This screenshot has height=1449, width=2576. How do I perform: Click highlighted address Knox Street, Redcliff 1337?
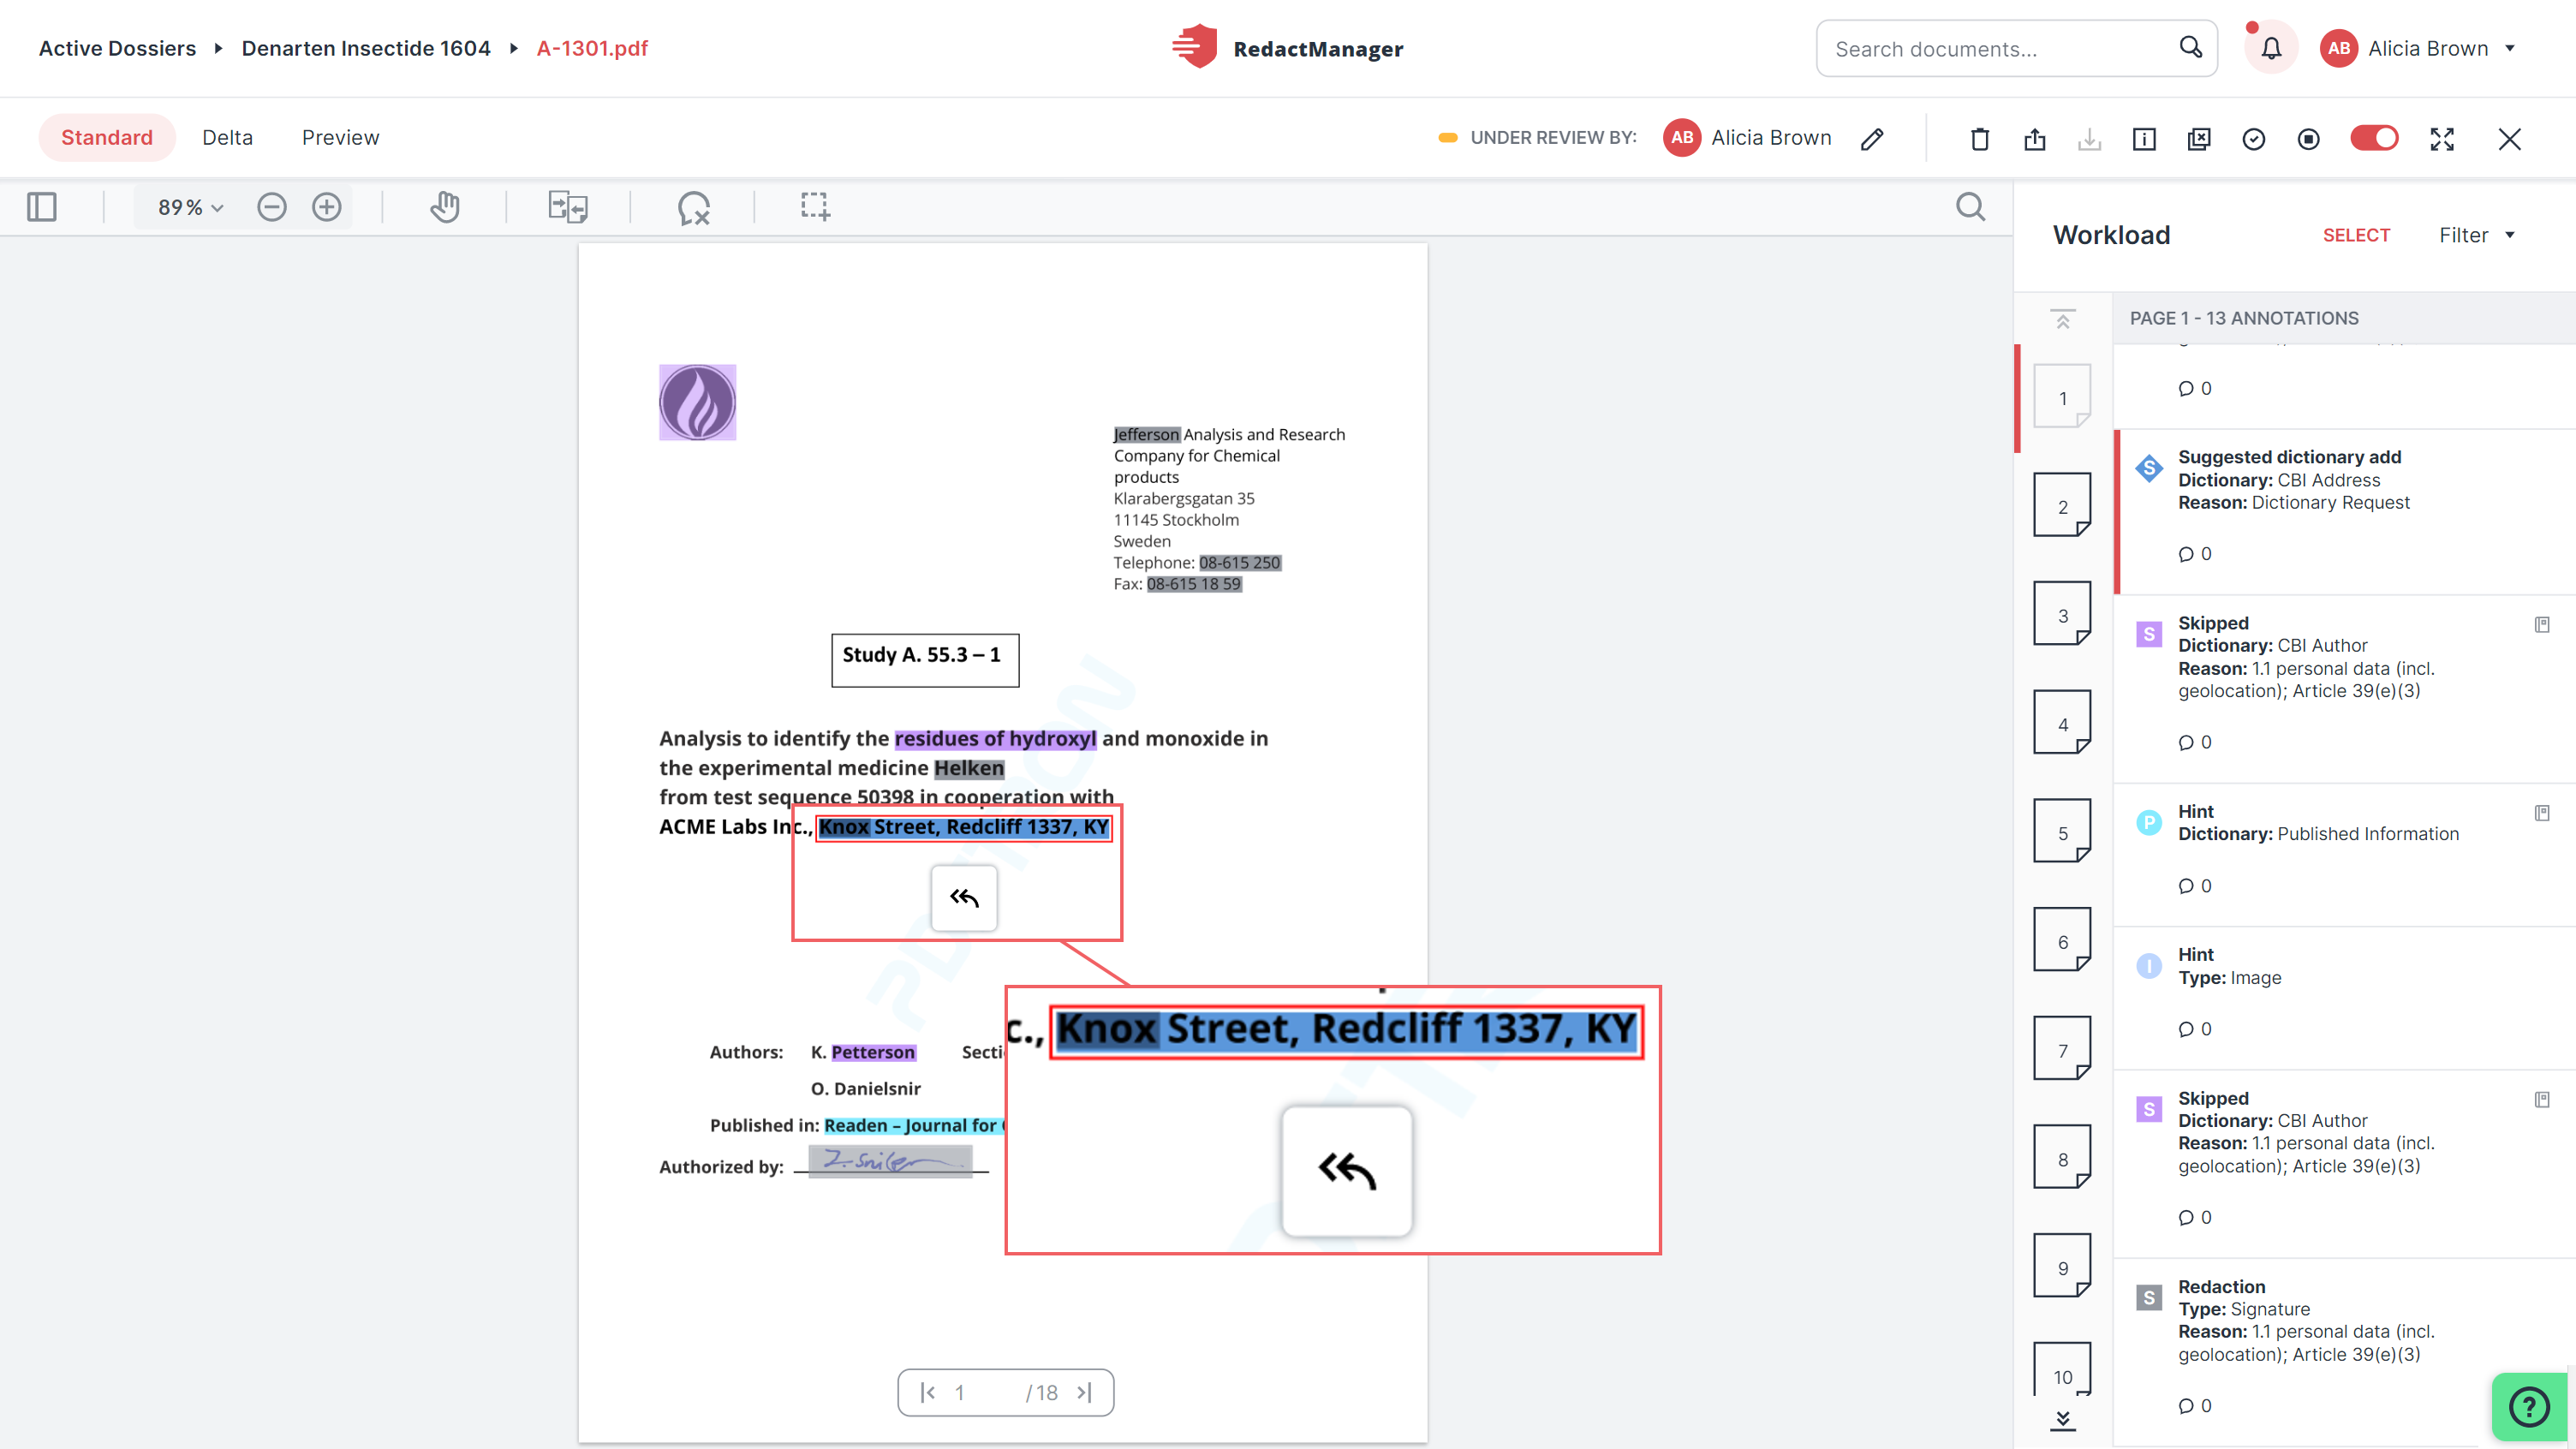(963, 827)
